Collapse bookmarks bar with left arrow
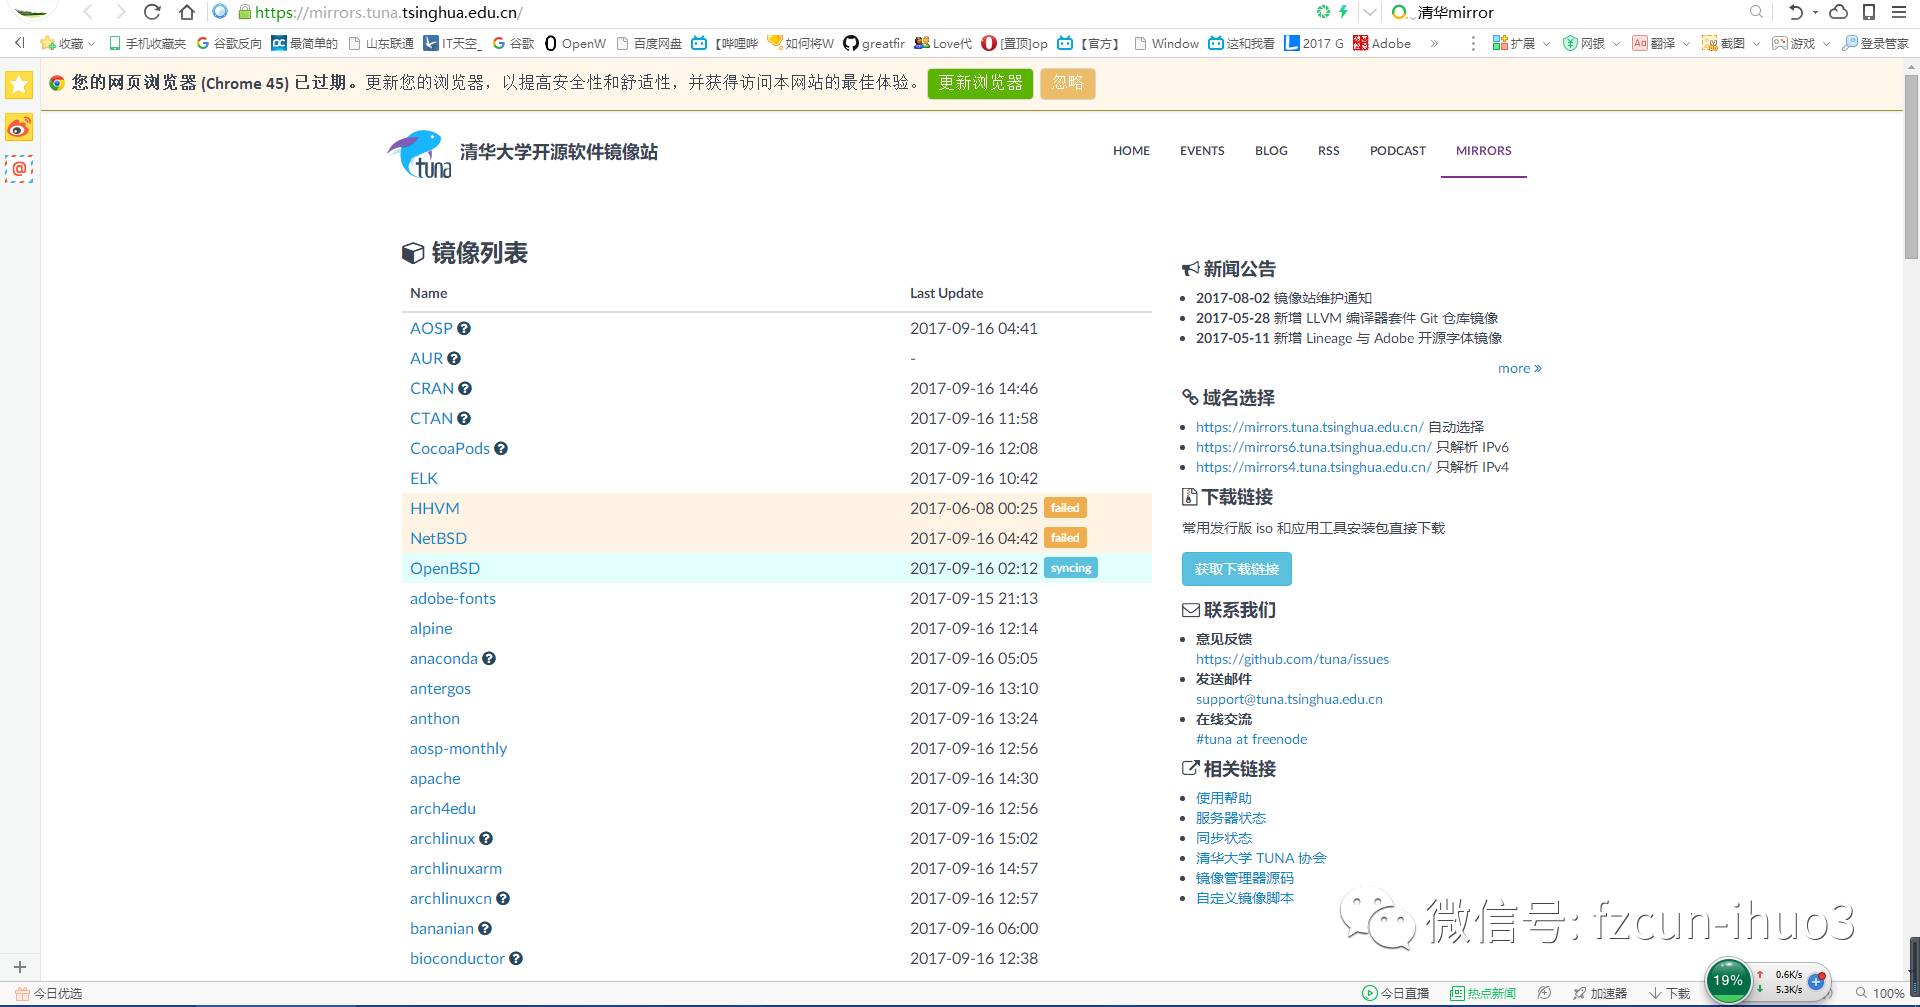 19,43
